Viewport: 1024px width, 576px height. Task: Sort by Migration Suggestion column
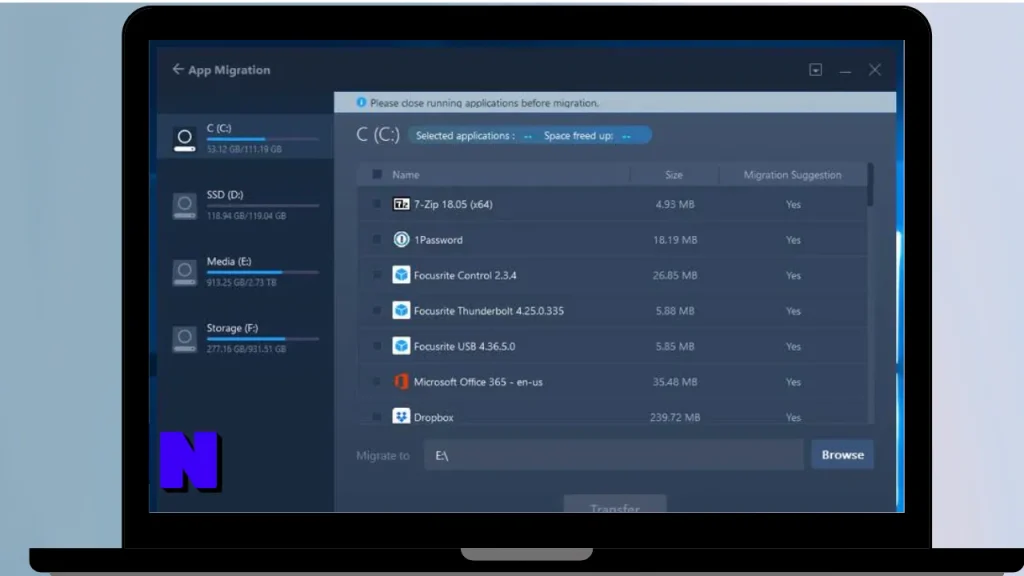[x=792, y=174]
